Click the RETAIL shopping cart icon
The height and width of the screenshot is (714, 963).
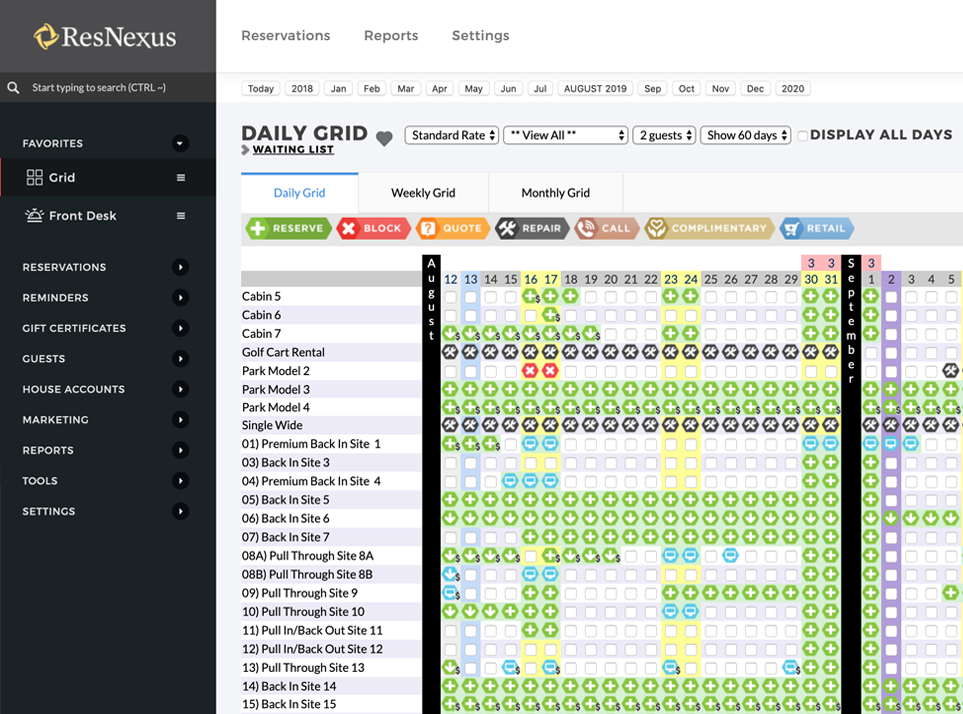coord(790,228)
